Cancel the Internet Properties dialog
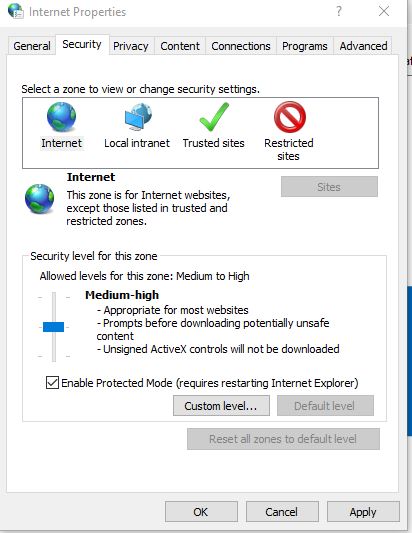 point(282,512)
